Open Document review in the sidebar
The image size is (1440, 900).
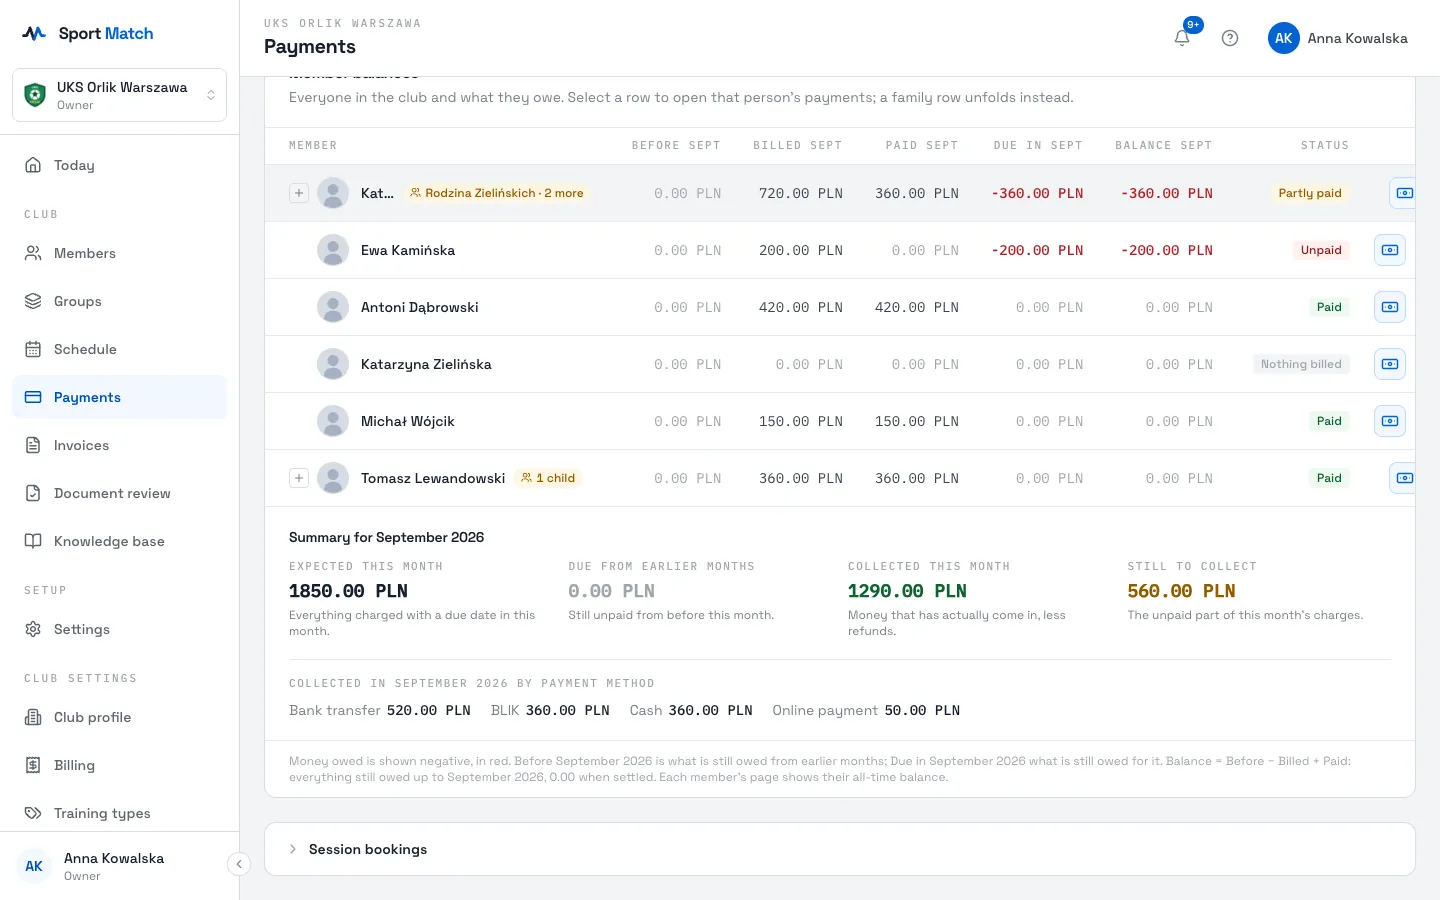(119, 493)
